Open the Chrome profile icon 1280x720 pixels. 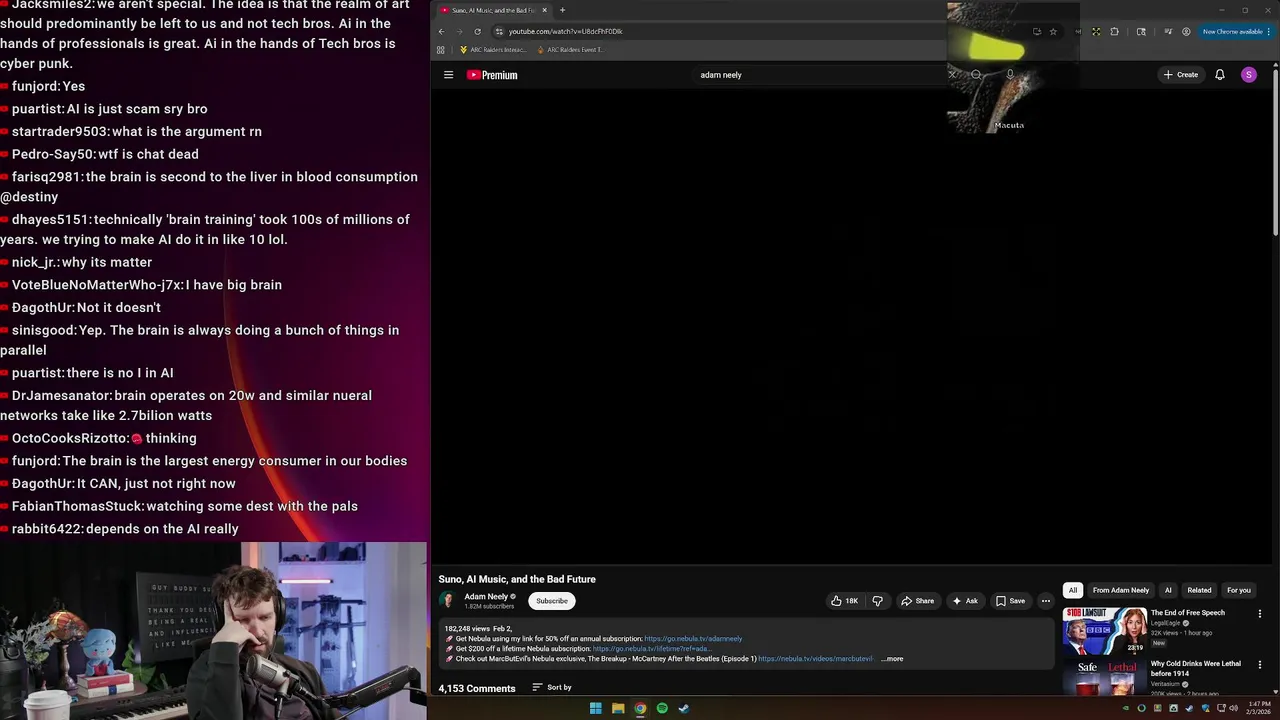pyautogui.click(x=1186, y=31)
